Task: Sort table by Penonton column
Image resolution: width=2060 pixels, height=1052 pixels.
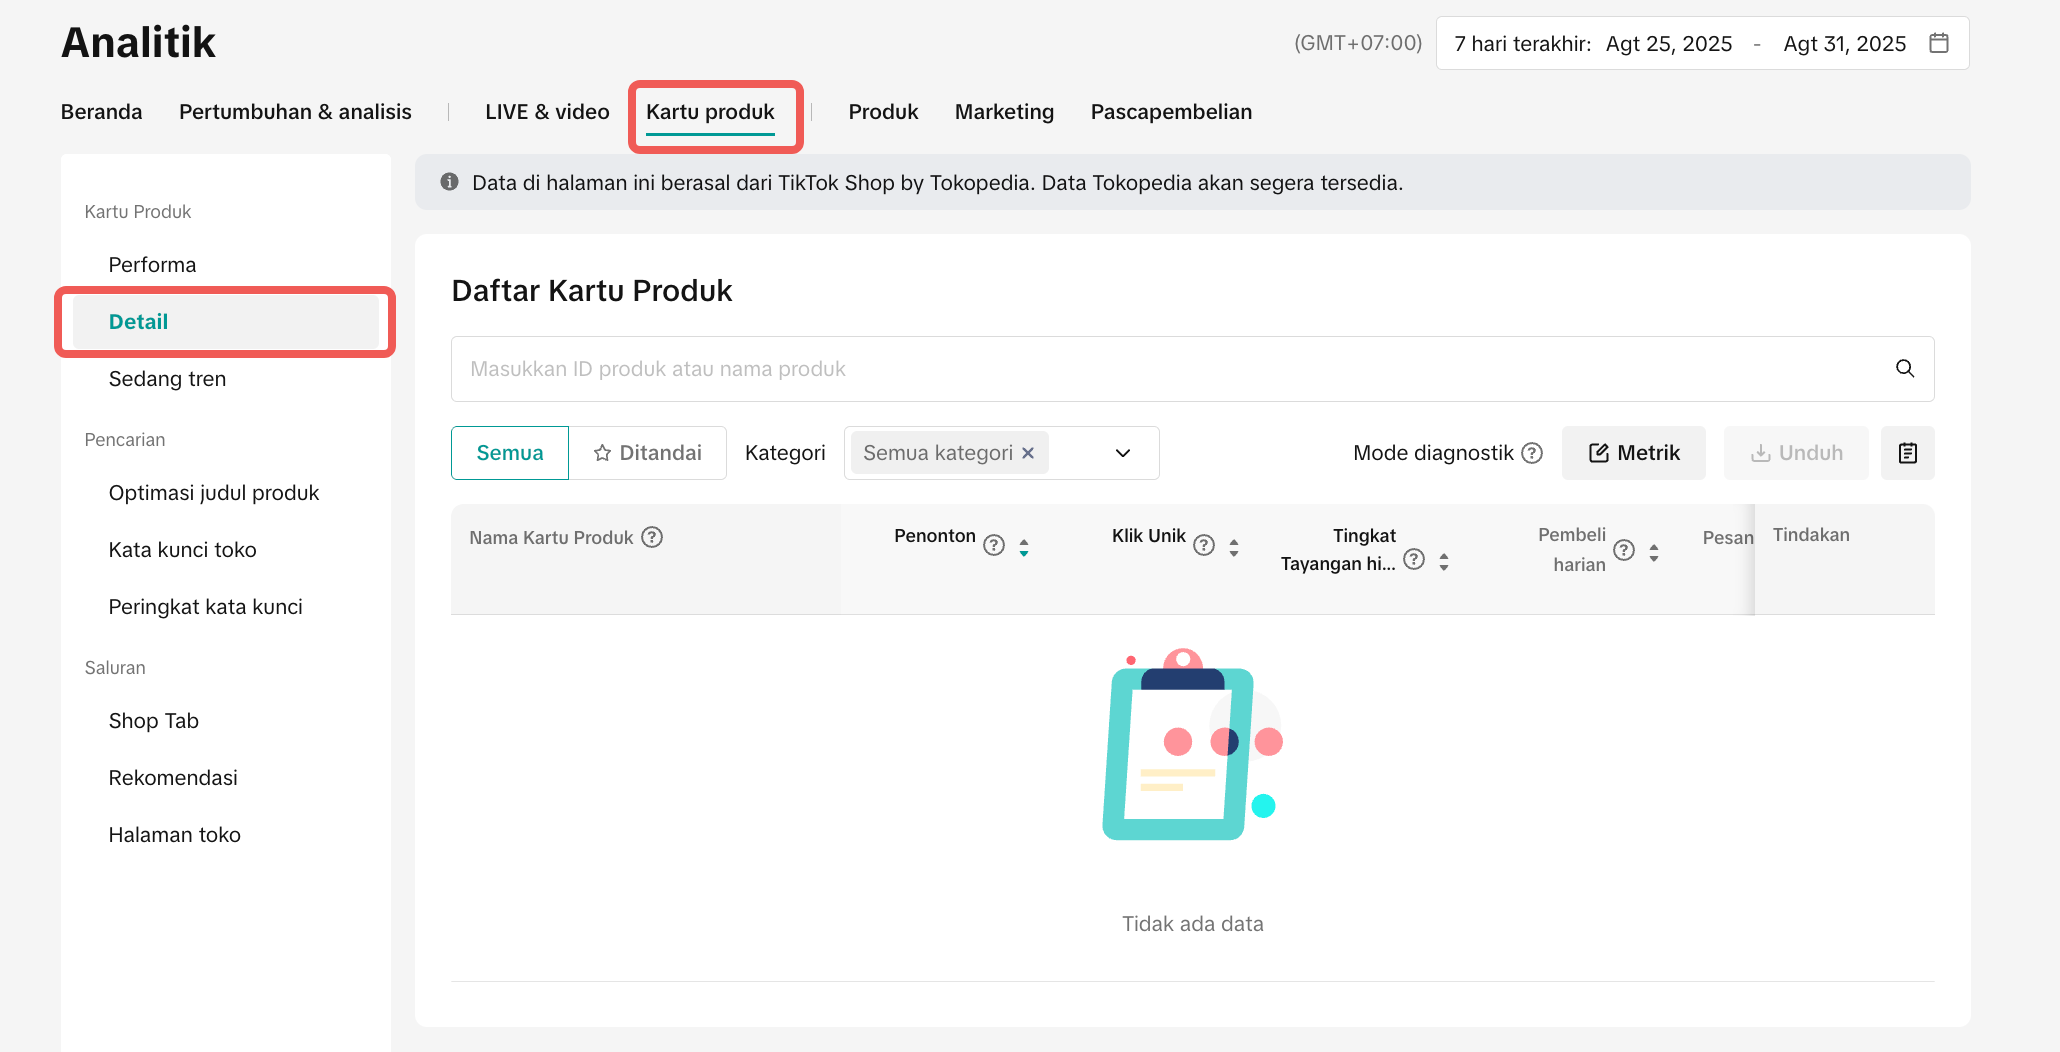Action: [1024, 547]
